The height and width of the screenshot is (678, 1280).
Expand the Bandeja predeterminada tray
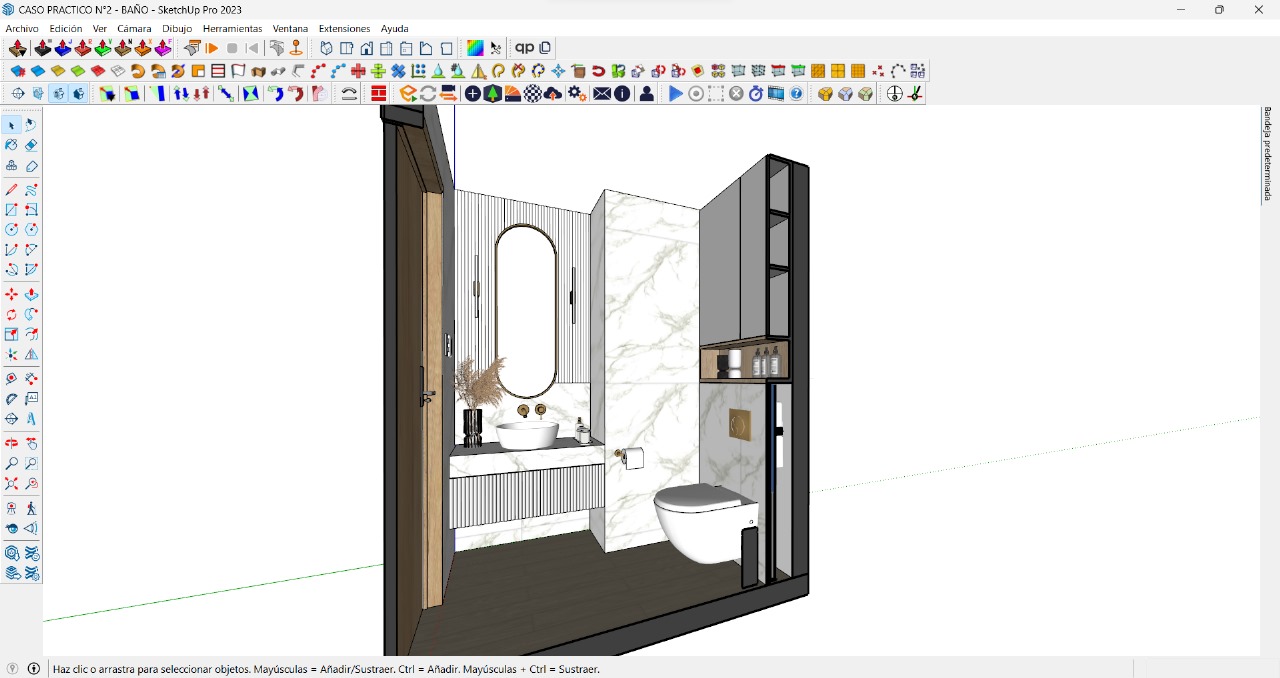point(1267,154)
